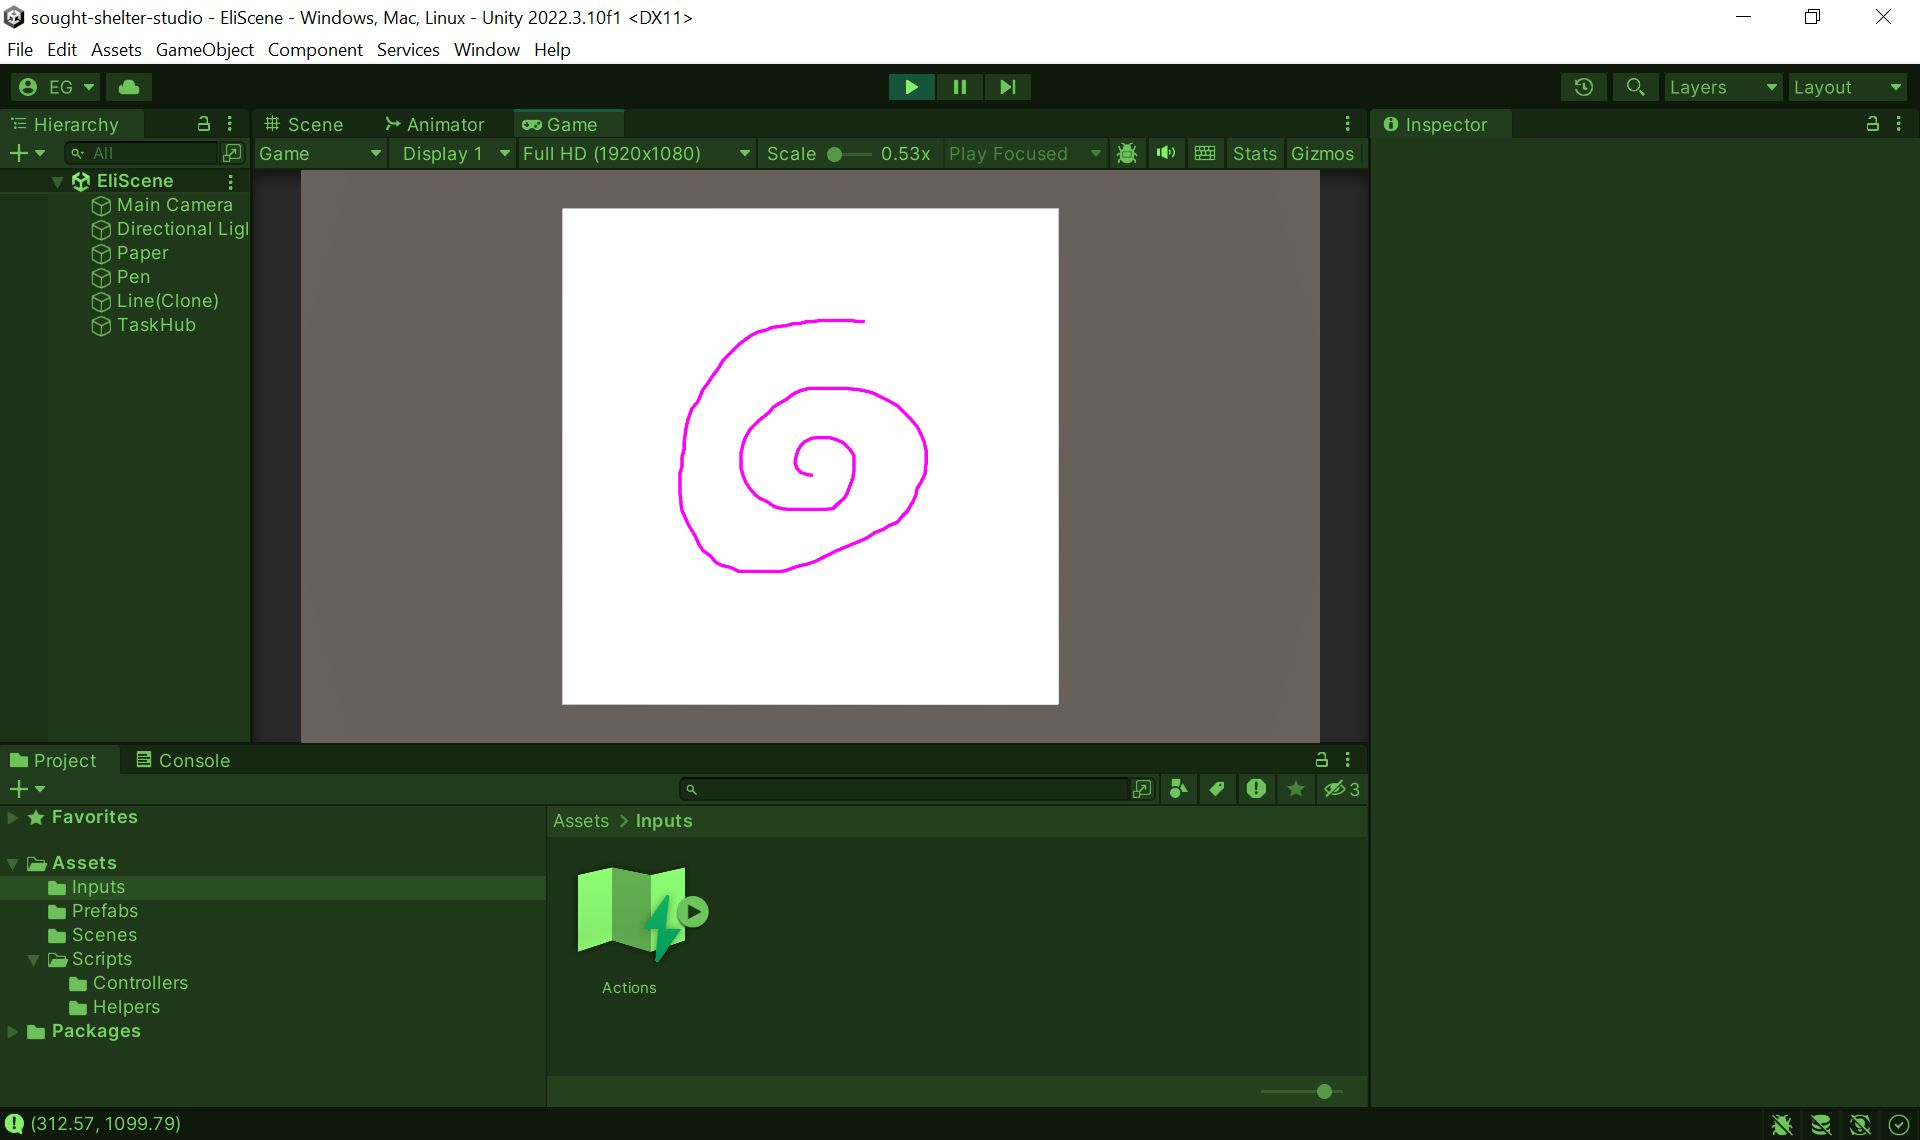Open the Layers dropdown
Image resolution: width=1920 pixels, height=1140 pixels.
[1722, 87]
